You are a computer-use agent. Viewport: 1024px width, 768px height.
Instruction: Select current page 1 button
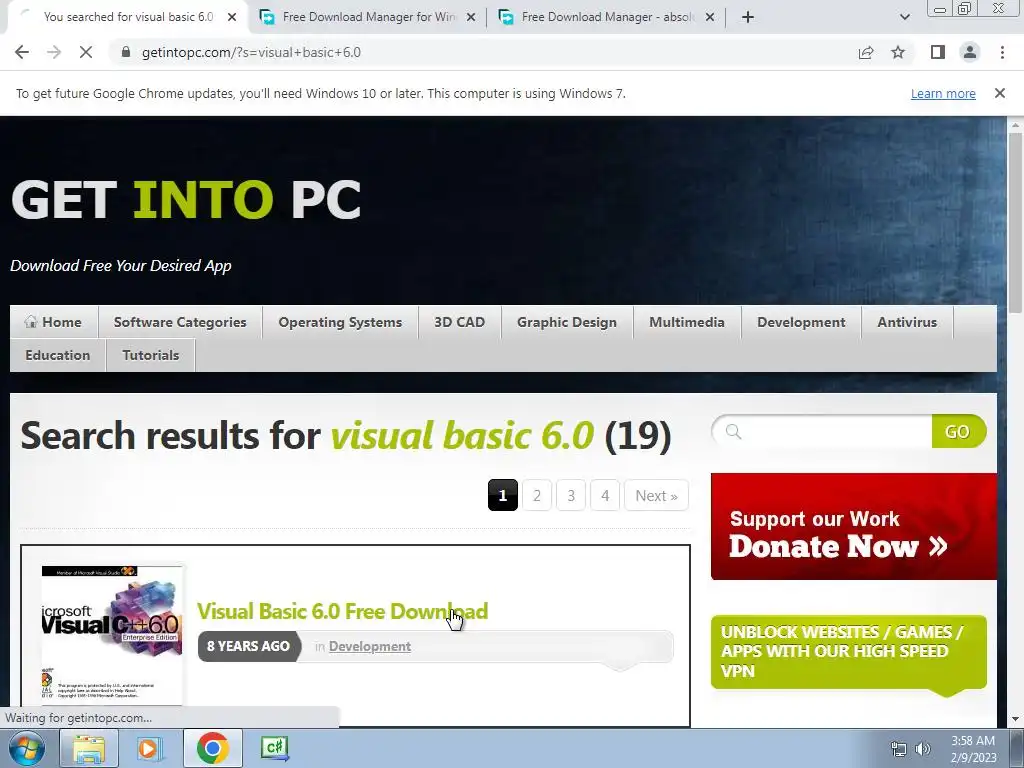coord(503,496)
